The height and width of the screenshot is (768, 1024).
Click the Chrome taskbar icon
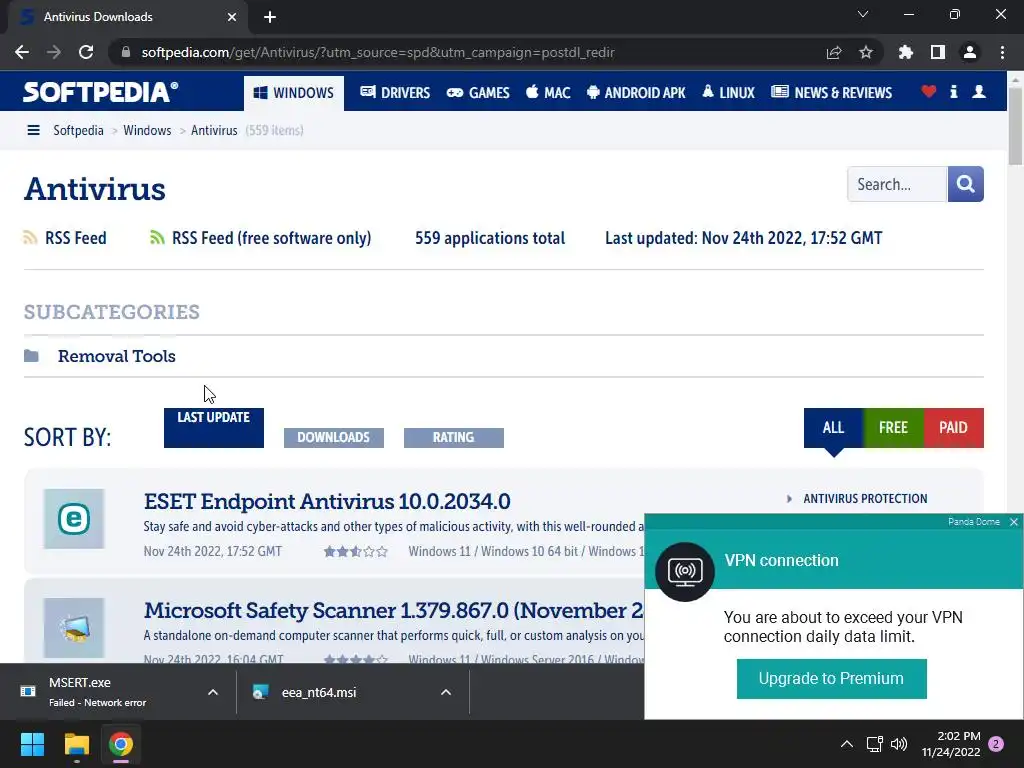coord(121,744)
